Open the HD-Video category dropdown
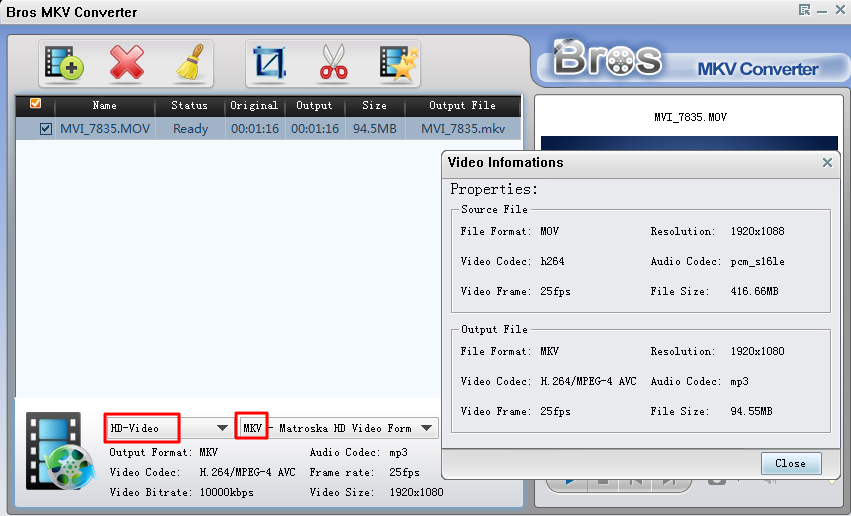 [167, 428]
